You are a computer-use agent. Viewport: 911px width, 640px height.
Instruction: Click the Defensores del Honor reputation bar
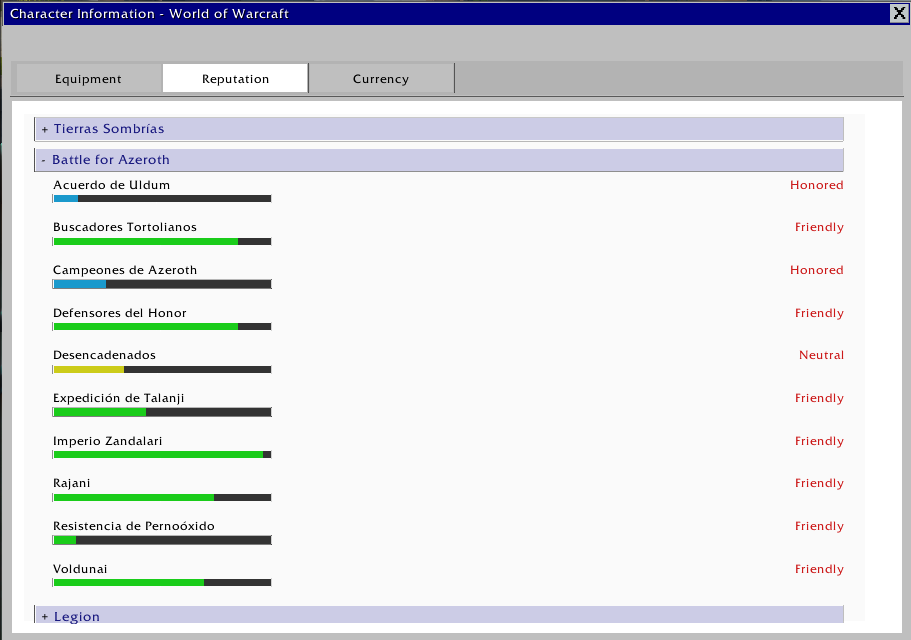click(x=162, y=326)
